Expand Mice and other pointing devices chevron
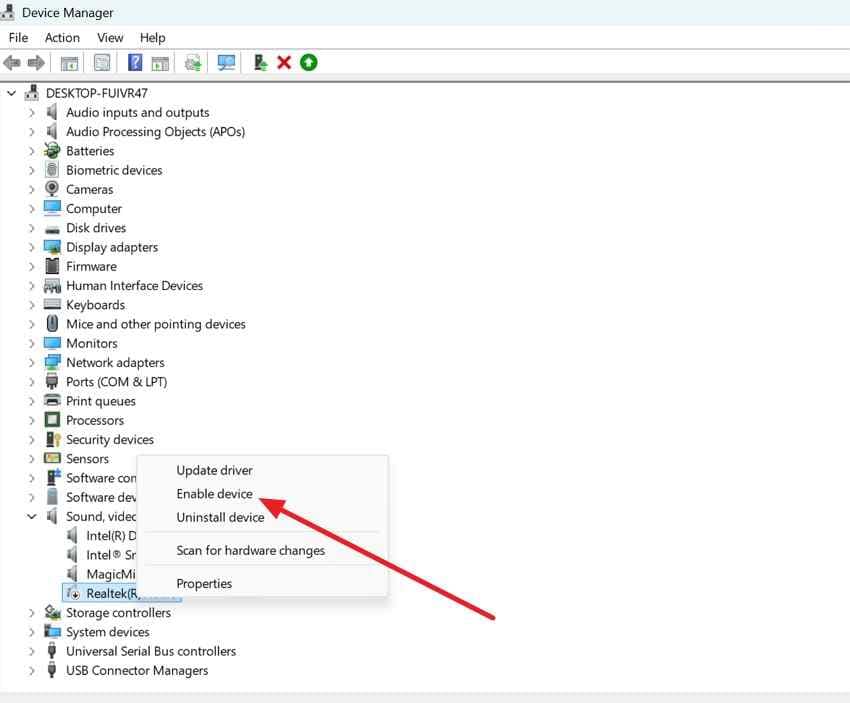The image size is (850, 703). [x=31, y=324]
